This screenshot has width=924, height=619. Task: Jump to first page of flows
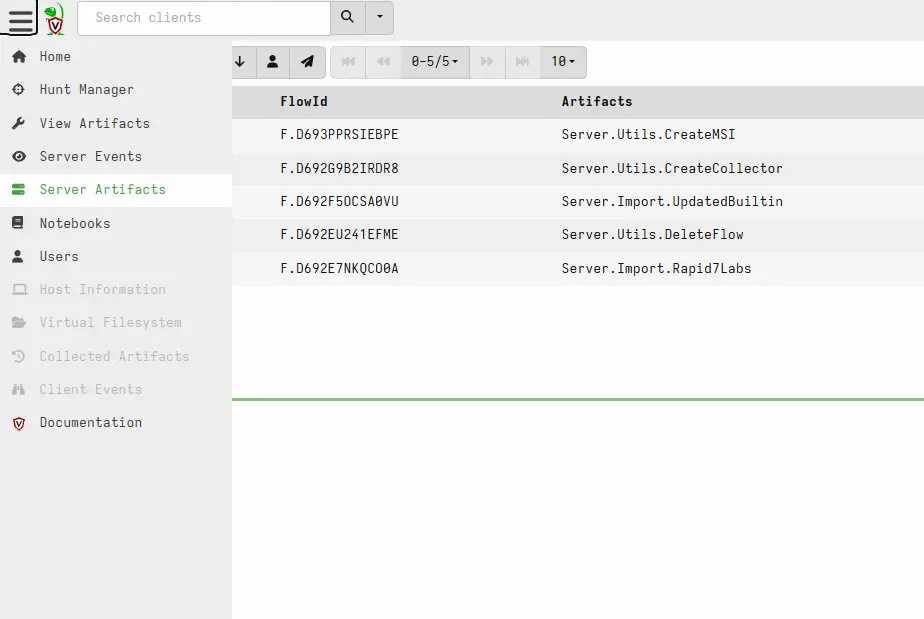[348, 62]
